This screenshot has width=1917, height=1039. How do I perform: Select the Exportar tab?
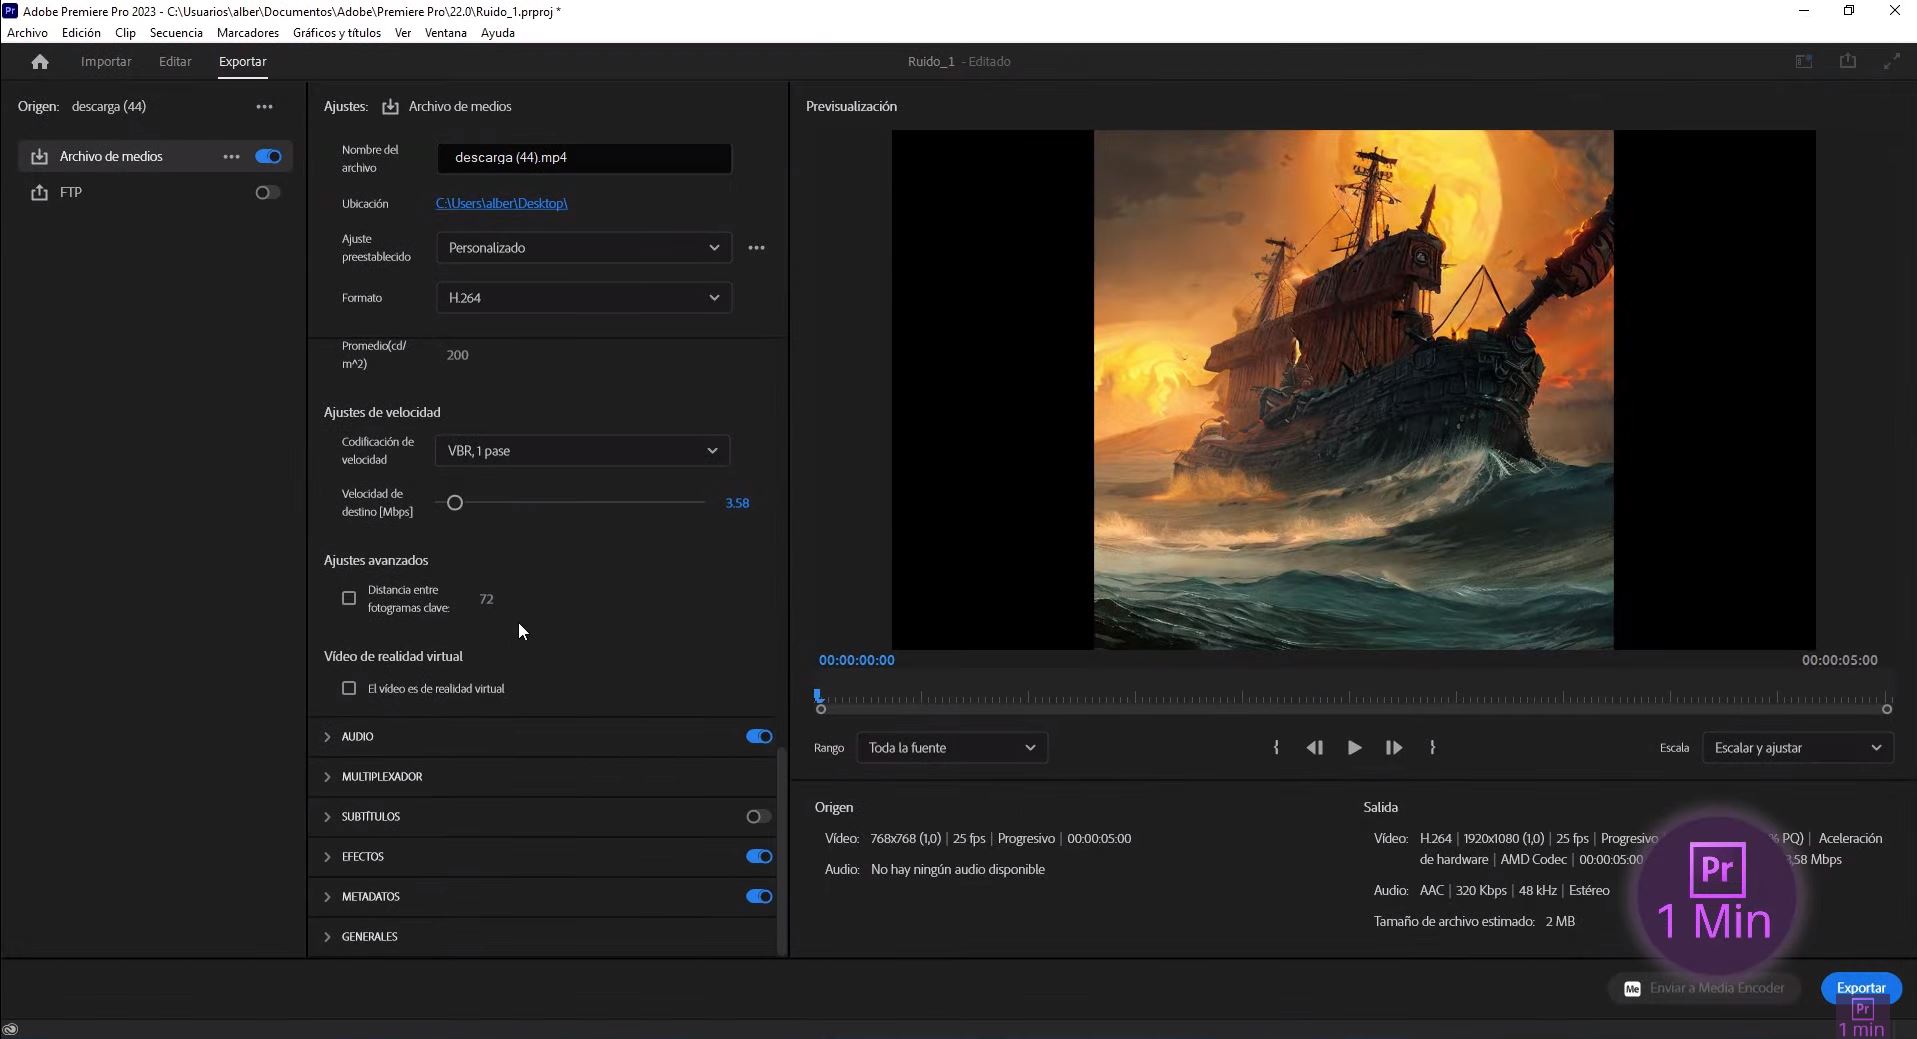click(243, 61)
